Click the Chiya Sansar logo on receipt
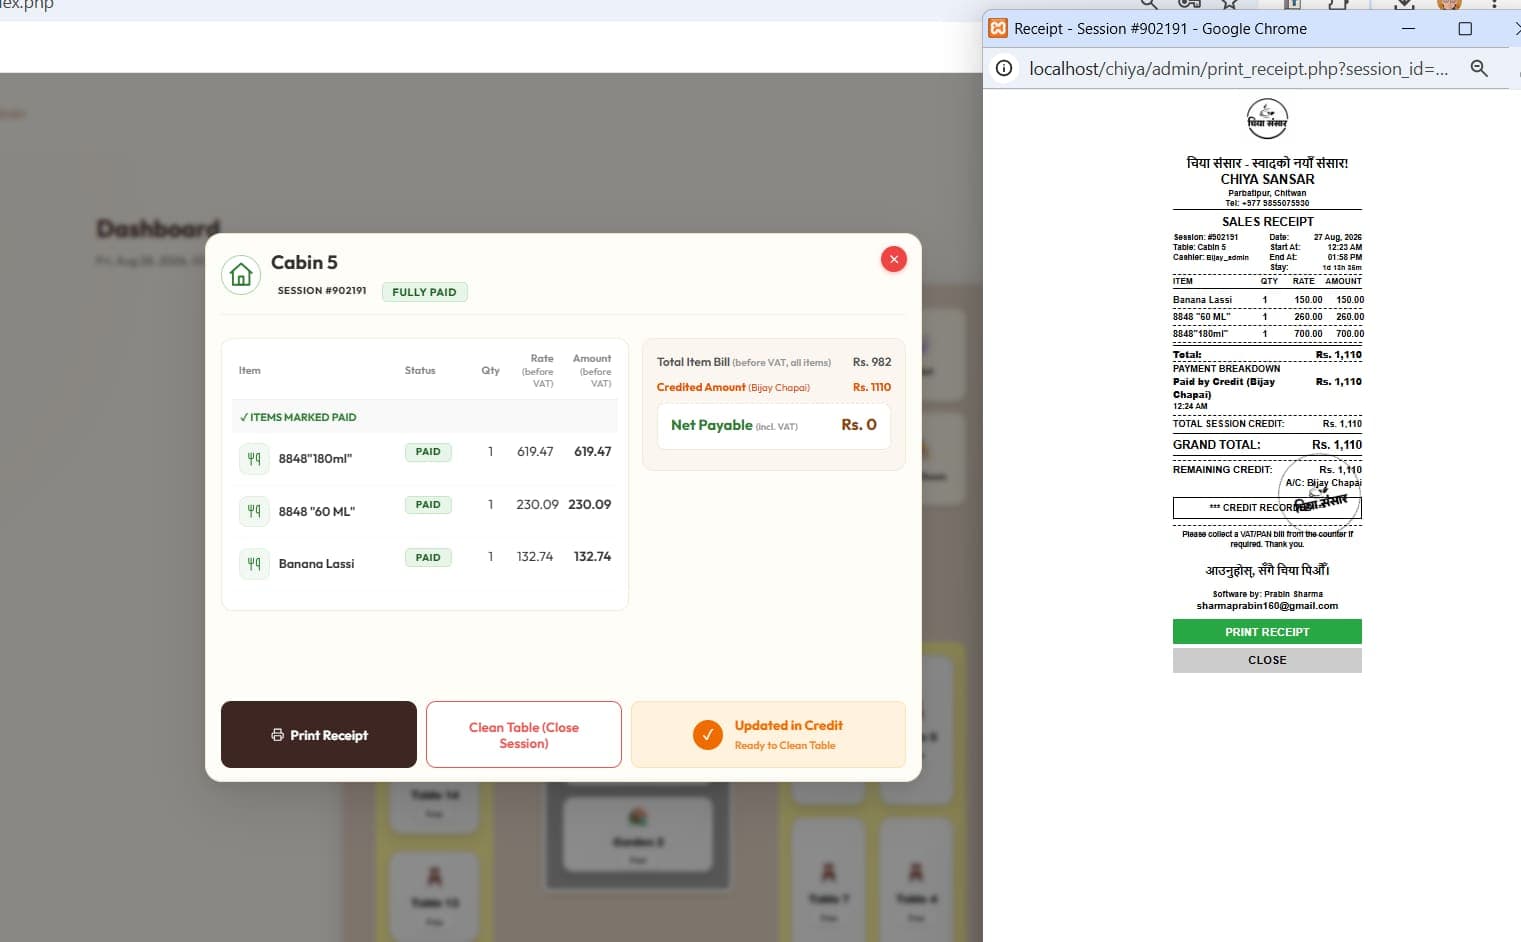 point(1267,119)
